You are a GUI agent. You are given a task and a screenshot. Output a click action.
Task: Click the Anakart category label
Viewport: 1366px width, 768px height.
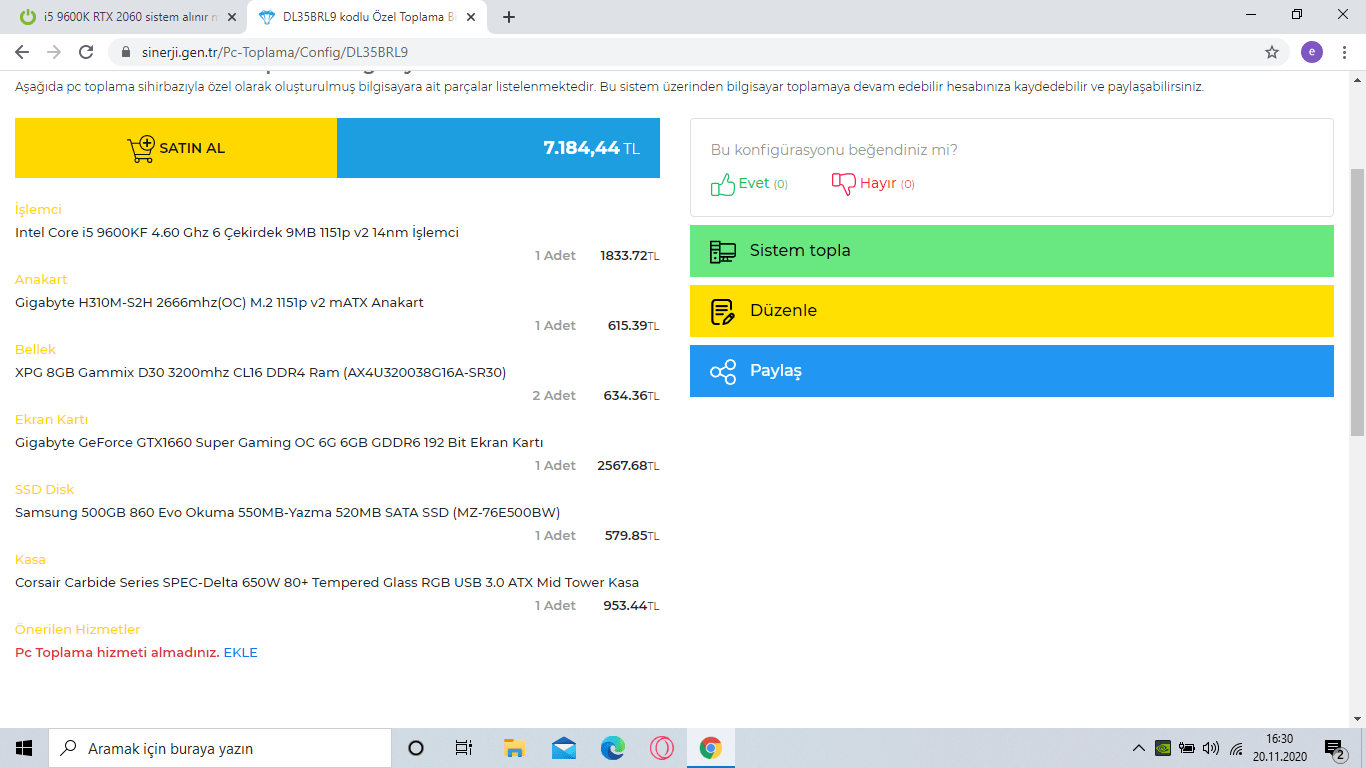(41, 280)
